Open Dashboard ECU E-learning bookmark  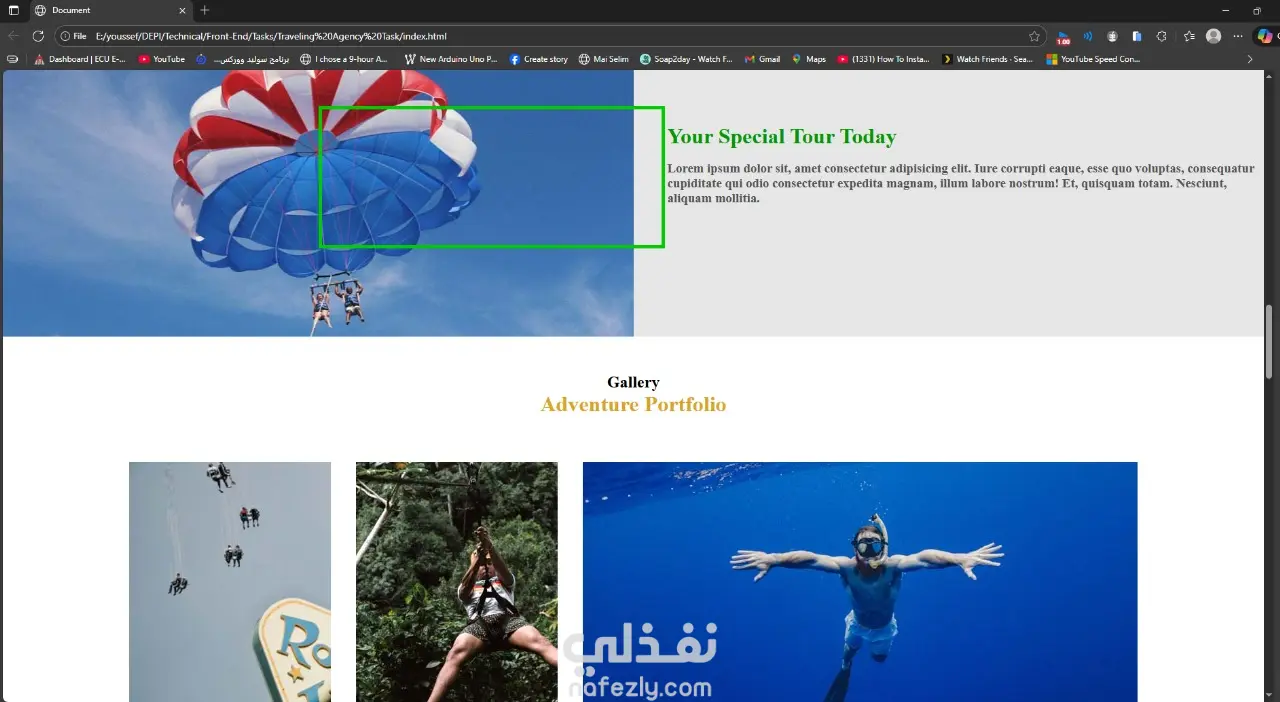(80, 59)
